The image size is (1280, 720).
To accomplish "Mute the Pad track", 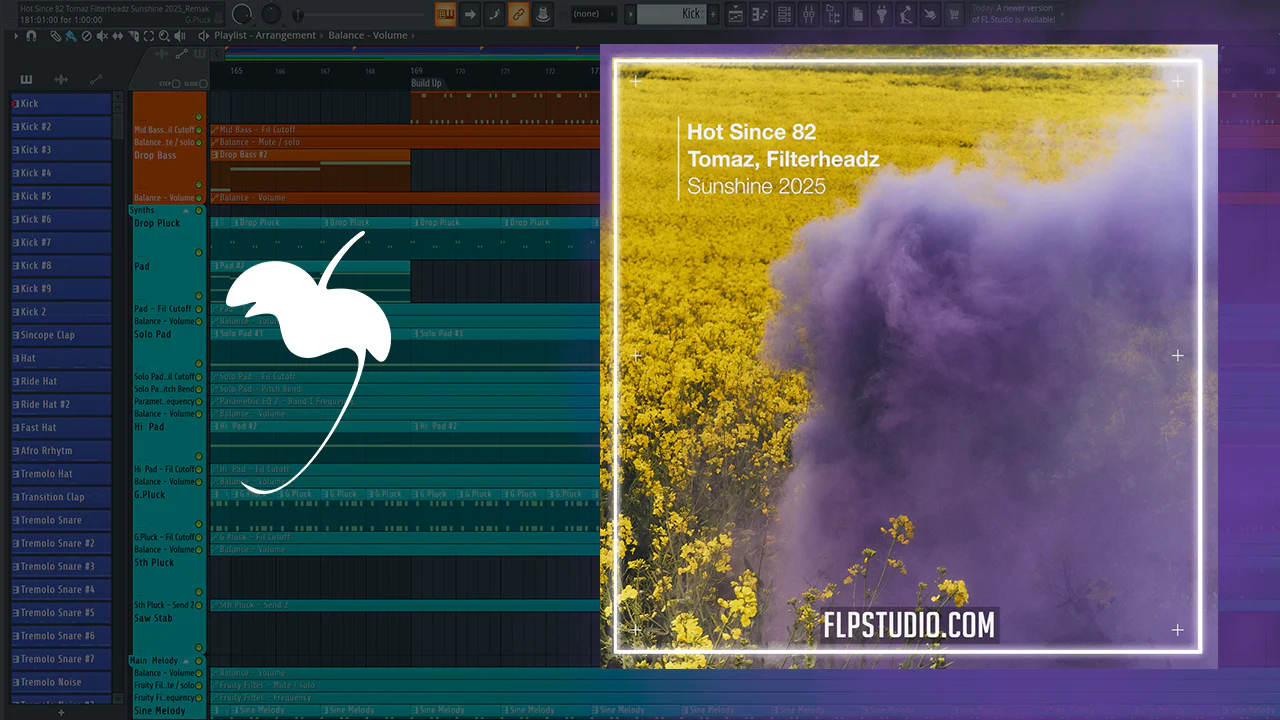I will click(198, 296).
